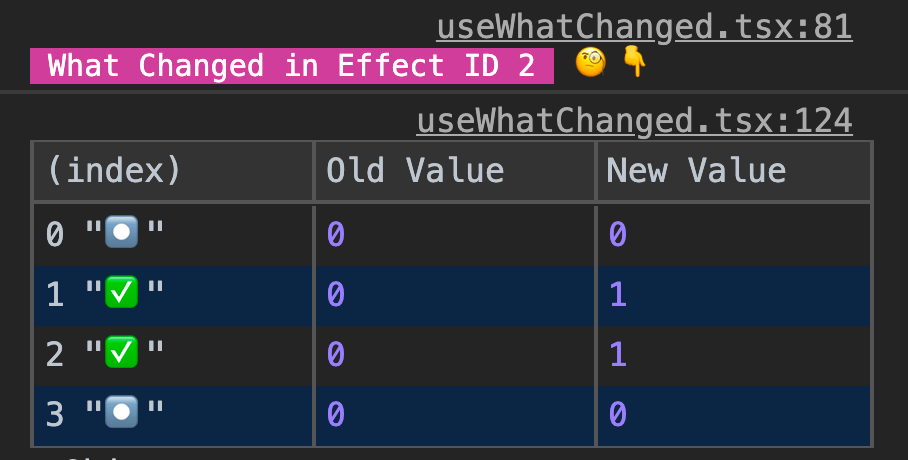Sort table by the (index) column header

pyautogui.click(x=173, y=171)
